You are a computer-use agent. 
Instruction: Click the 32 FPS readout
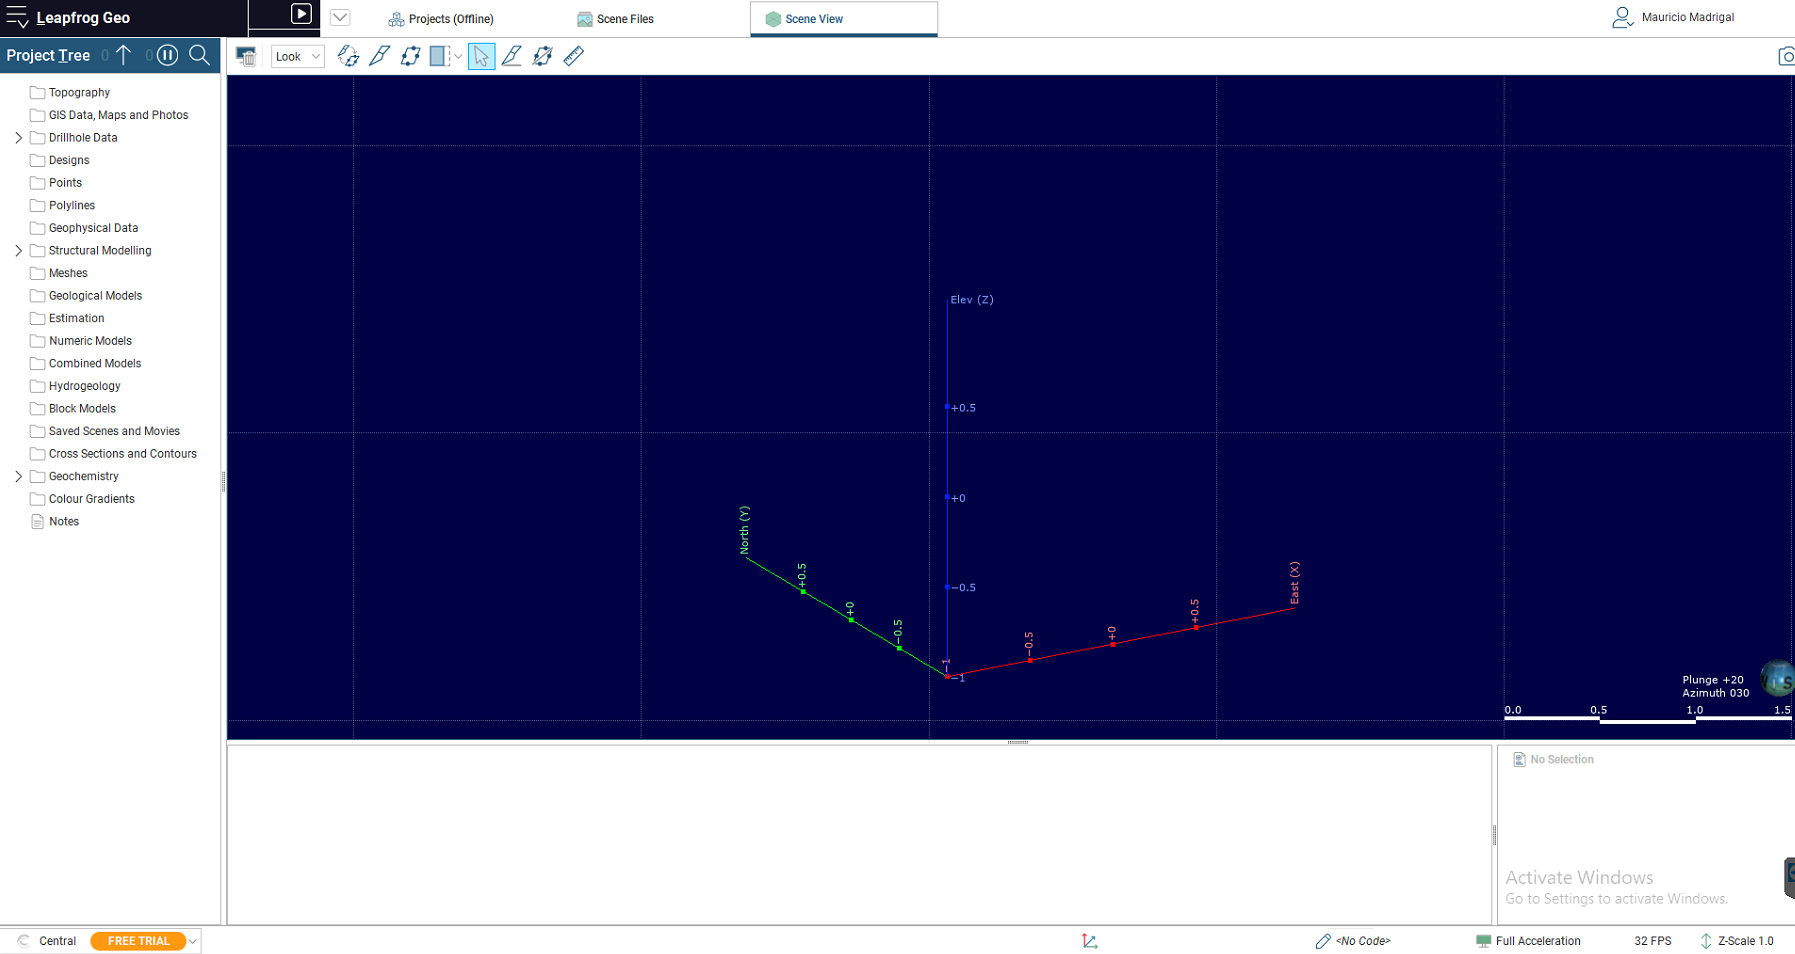pyautogui.click(x=1653, y=941)
